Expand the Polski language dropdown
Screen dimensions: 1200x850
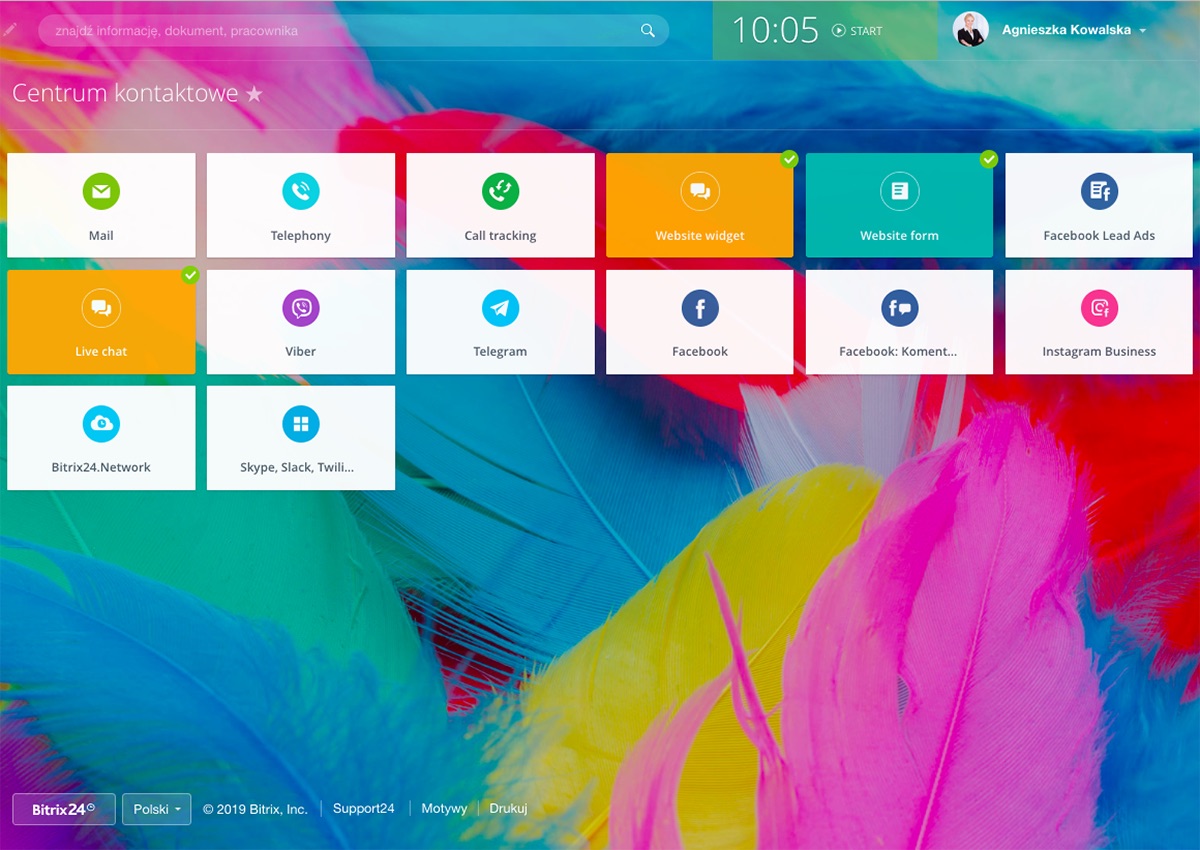pos(156,809)
